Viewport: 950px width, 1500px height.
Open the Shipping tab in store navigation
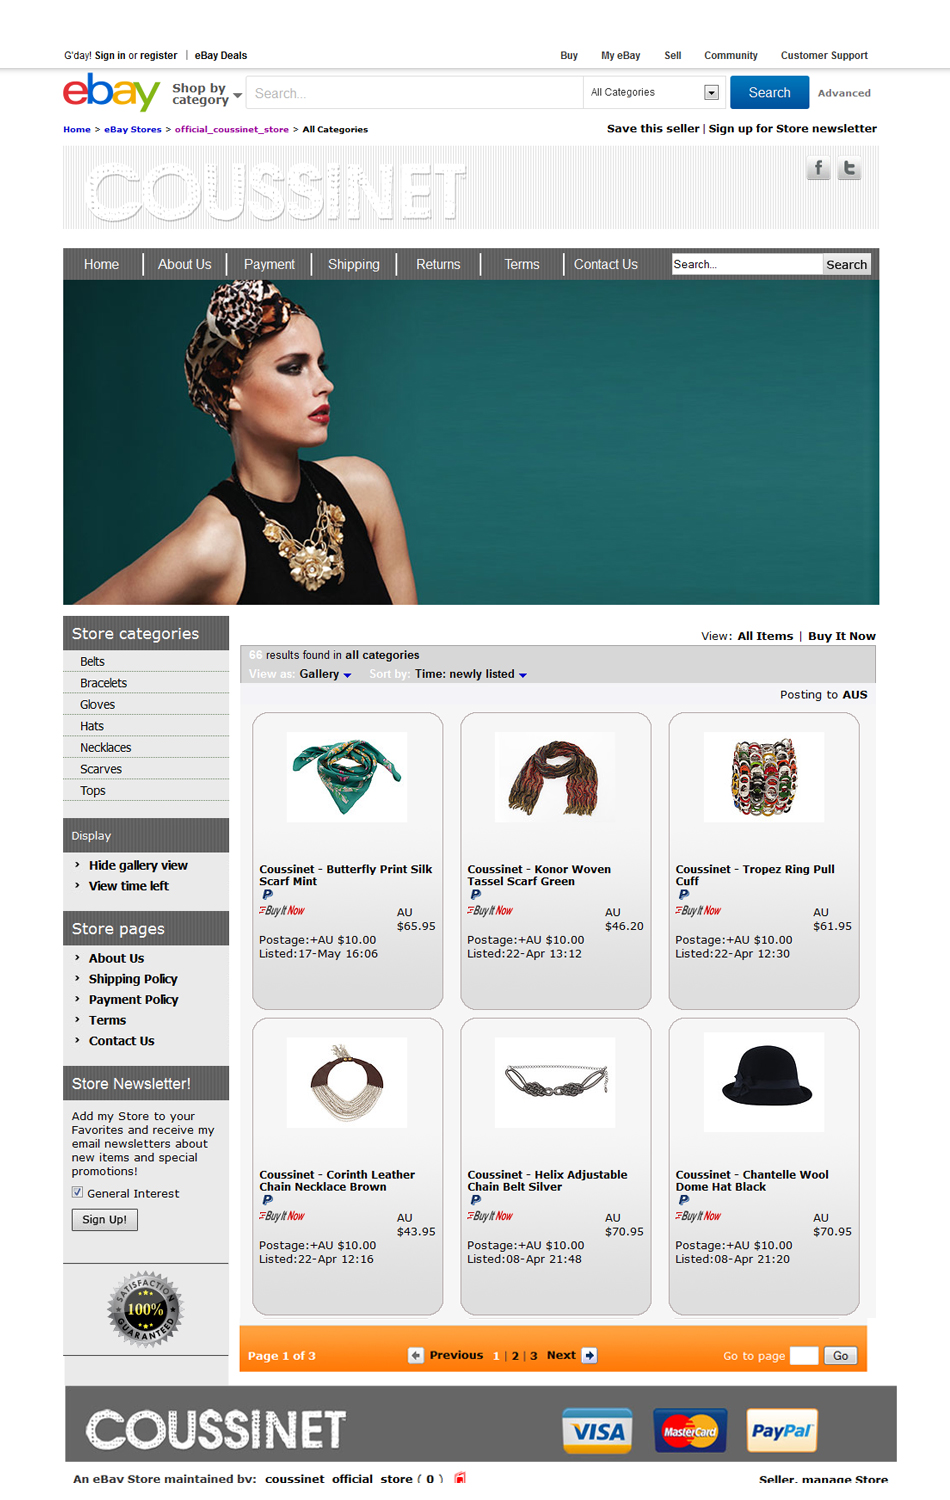pos(354,264)
